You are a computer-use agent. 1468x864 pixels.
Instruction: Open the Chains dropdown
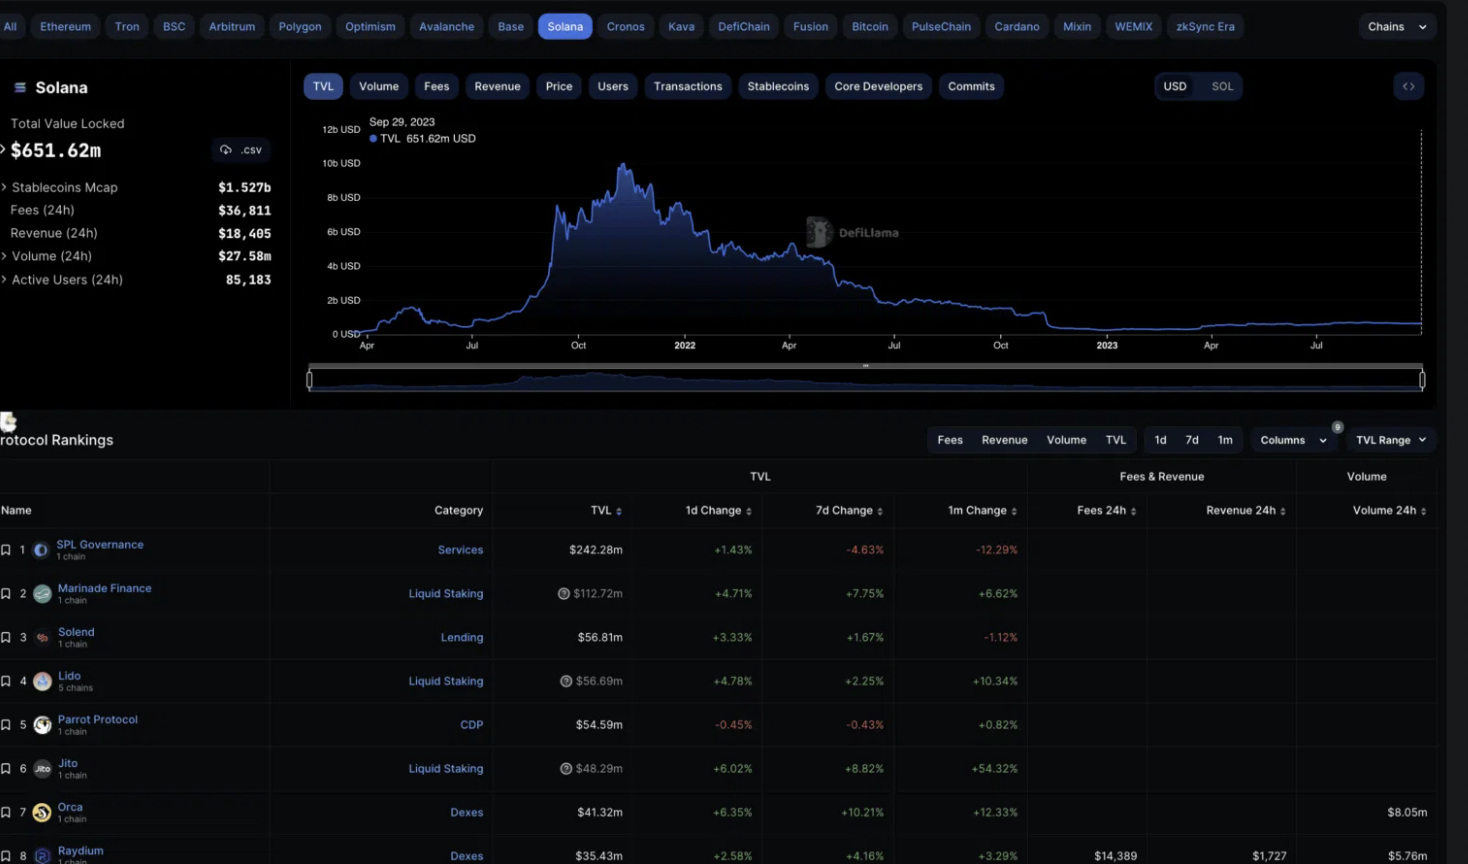tap(1398, 27)
